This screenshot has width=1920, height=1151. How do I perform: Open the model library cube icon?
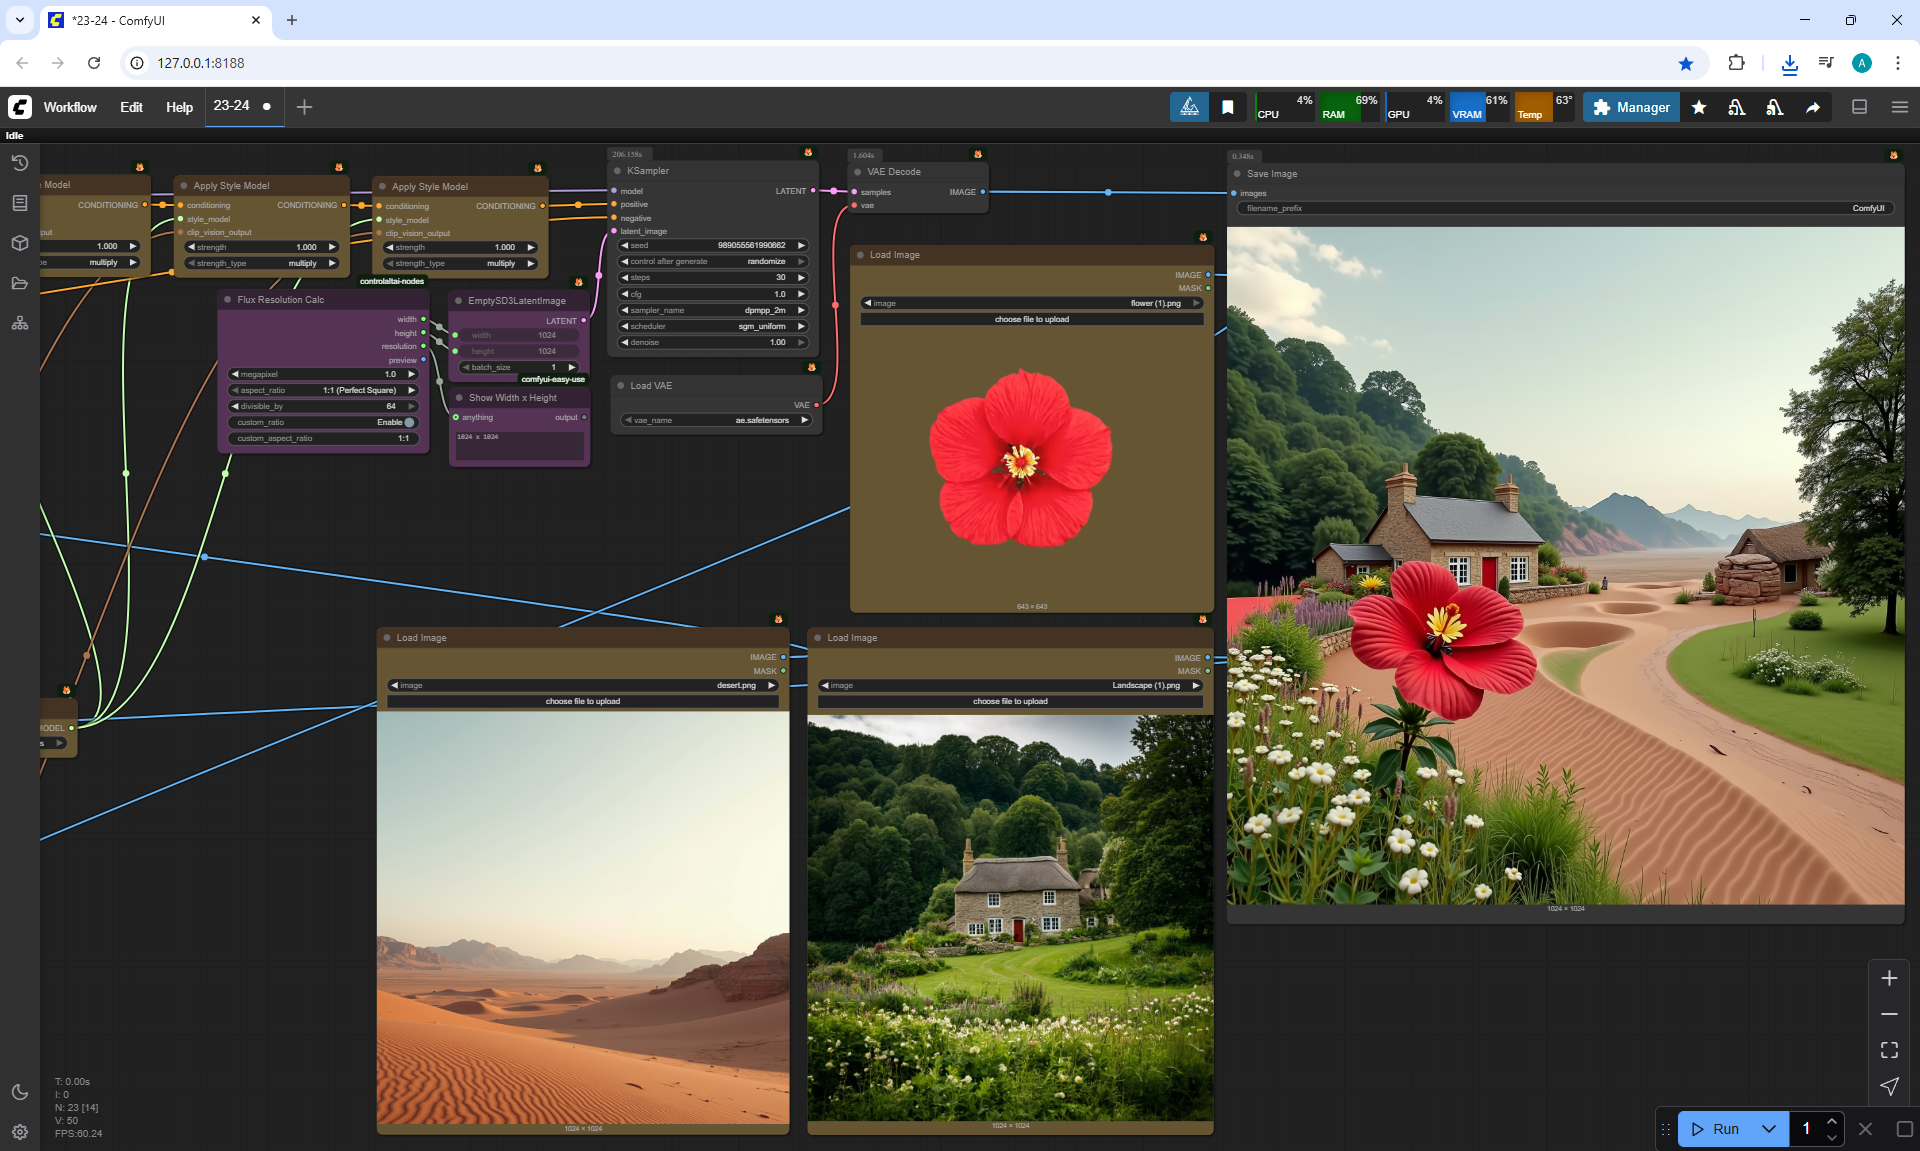click(x=19, y=243)
